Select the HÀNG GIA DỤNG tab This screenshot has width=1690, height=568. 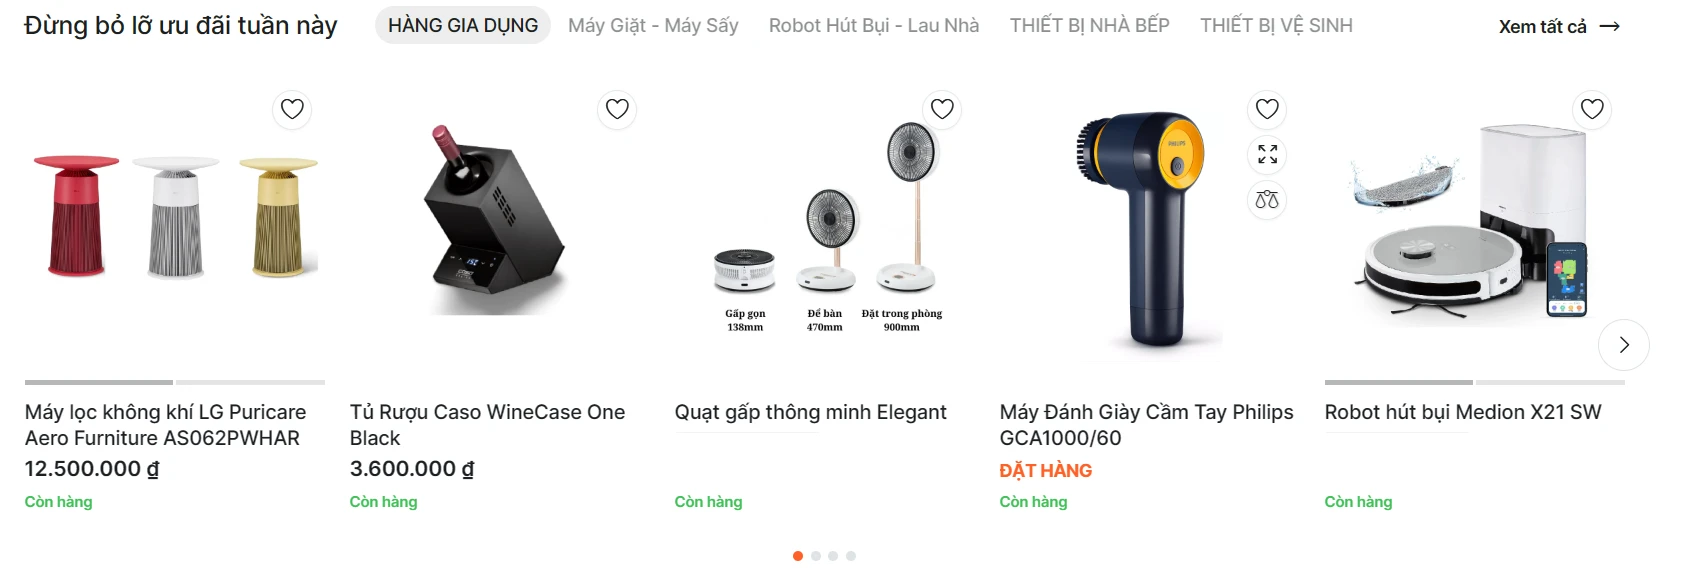463,26
